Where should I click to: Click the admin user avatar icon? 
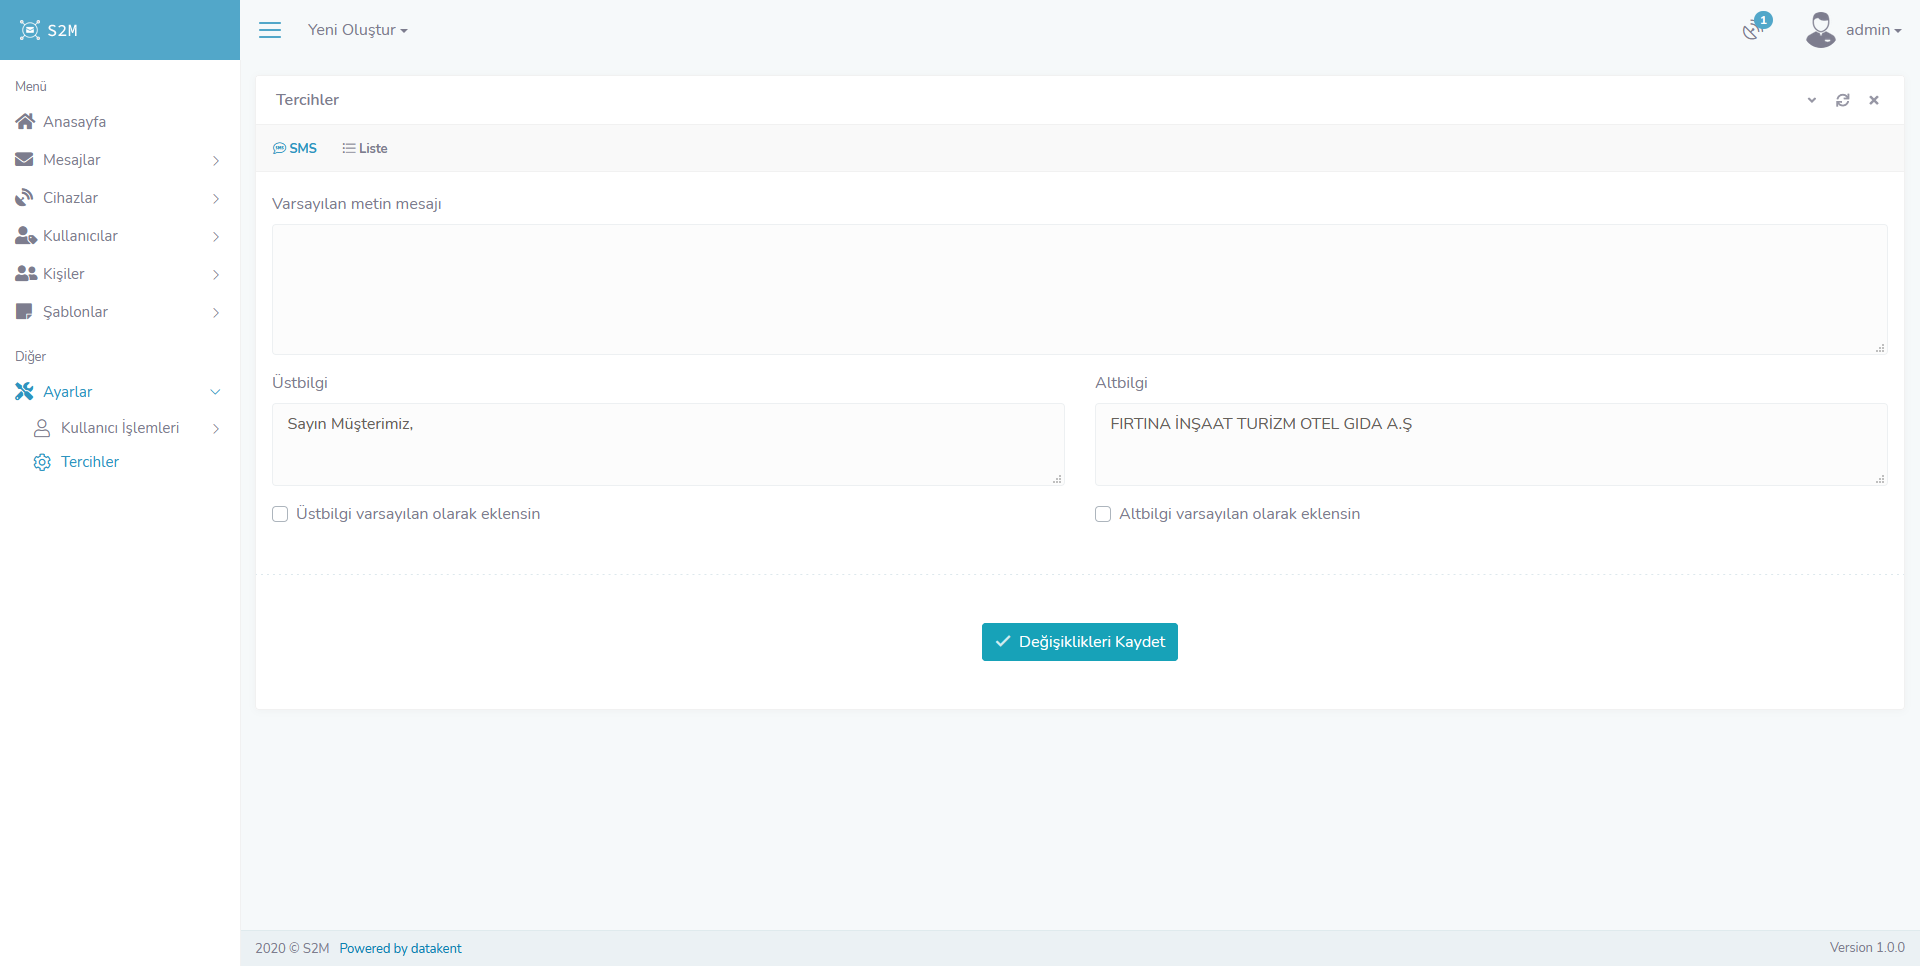[x=1821, y=30]
